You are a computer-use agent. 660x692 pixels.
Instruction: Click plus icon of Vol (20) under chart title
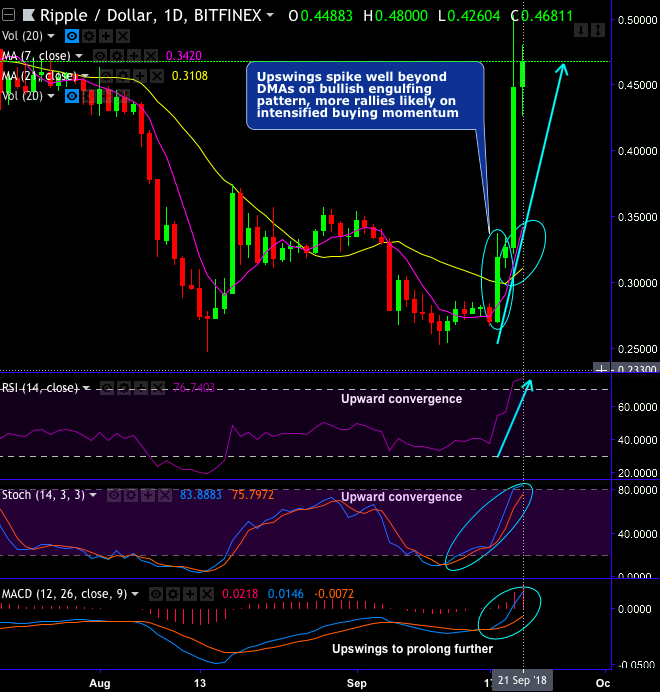click(x=106, y=36)
